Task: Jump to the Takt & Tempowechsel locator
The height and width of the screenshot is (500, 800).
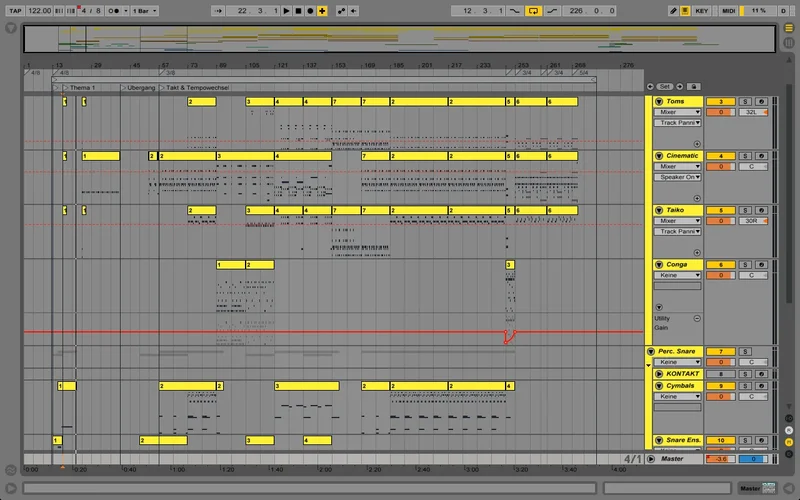Action: tap(194, 88)
